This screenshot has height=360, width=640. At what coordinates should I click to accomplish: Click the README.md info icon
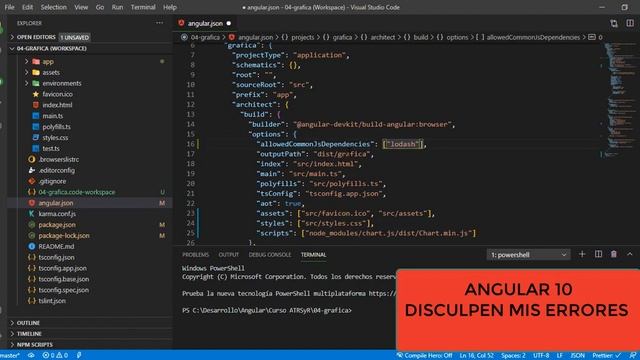click(x=31, y=246)
